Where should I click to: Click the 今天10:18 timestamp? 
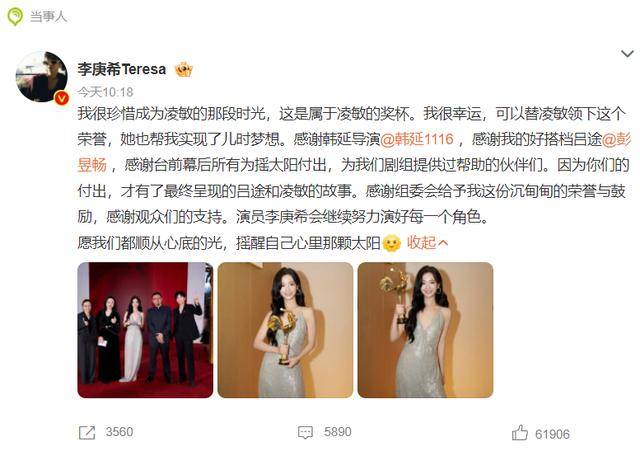tap(105, 92)
